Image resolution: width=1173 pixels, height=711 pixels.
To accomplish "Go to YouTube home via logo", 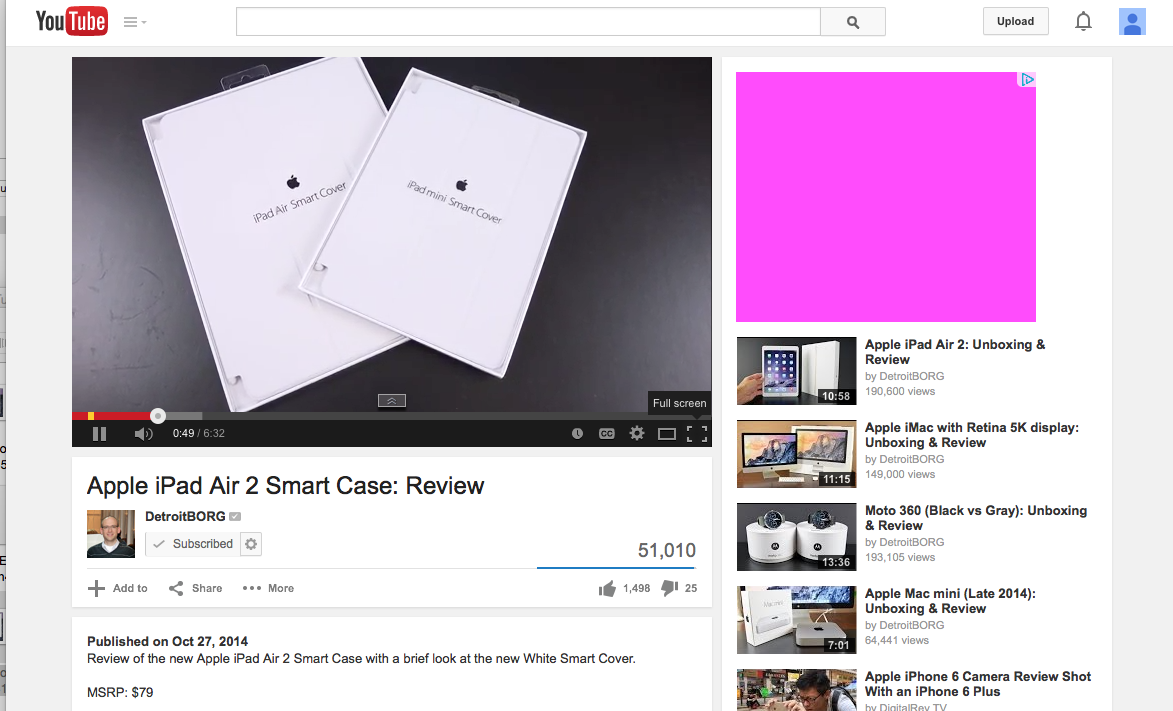I will point(72,21).
